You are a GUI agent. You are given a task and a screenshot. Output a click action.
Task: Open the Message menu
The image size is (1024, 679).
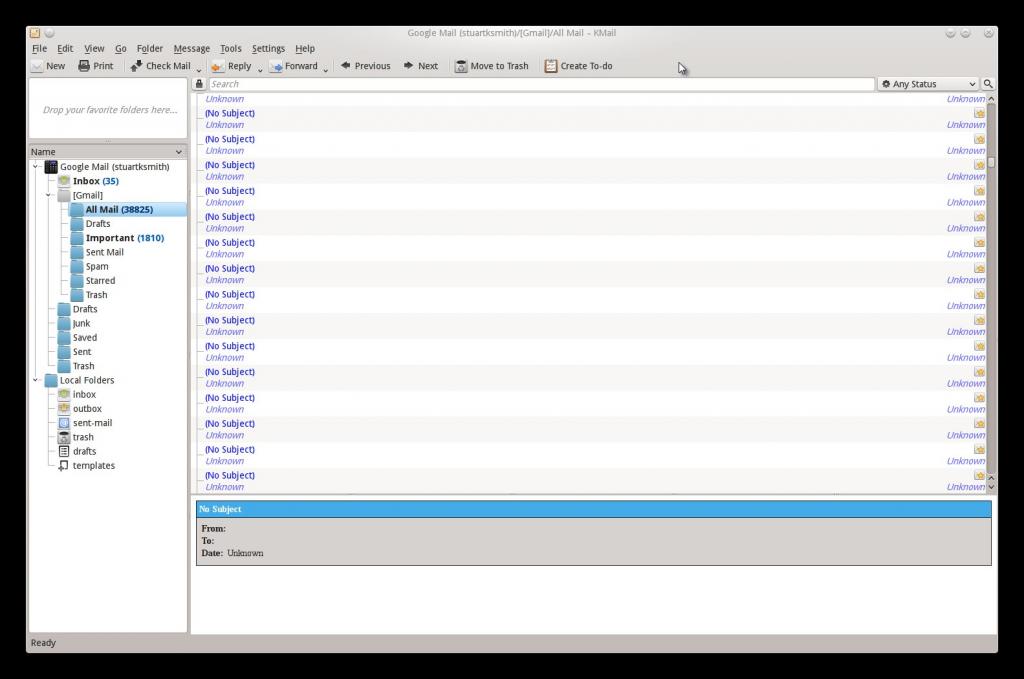[x=191, y=48]
